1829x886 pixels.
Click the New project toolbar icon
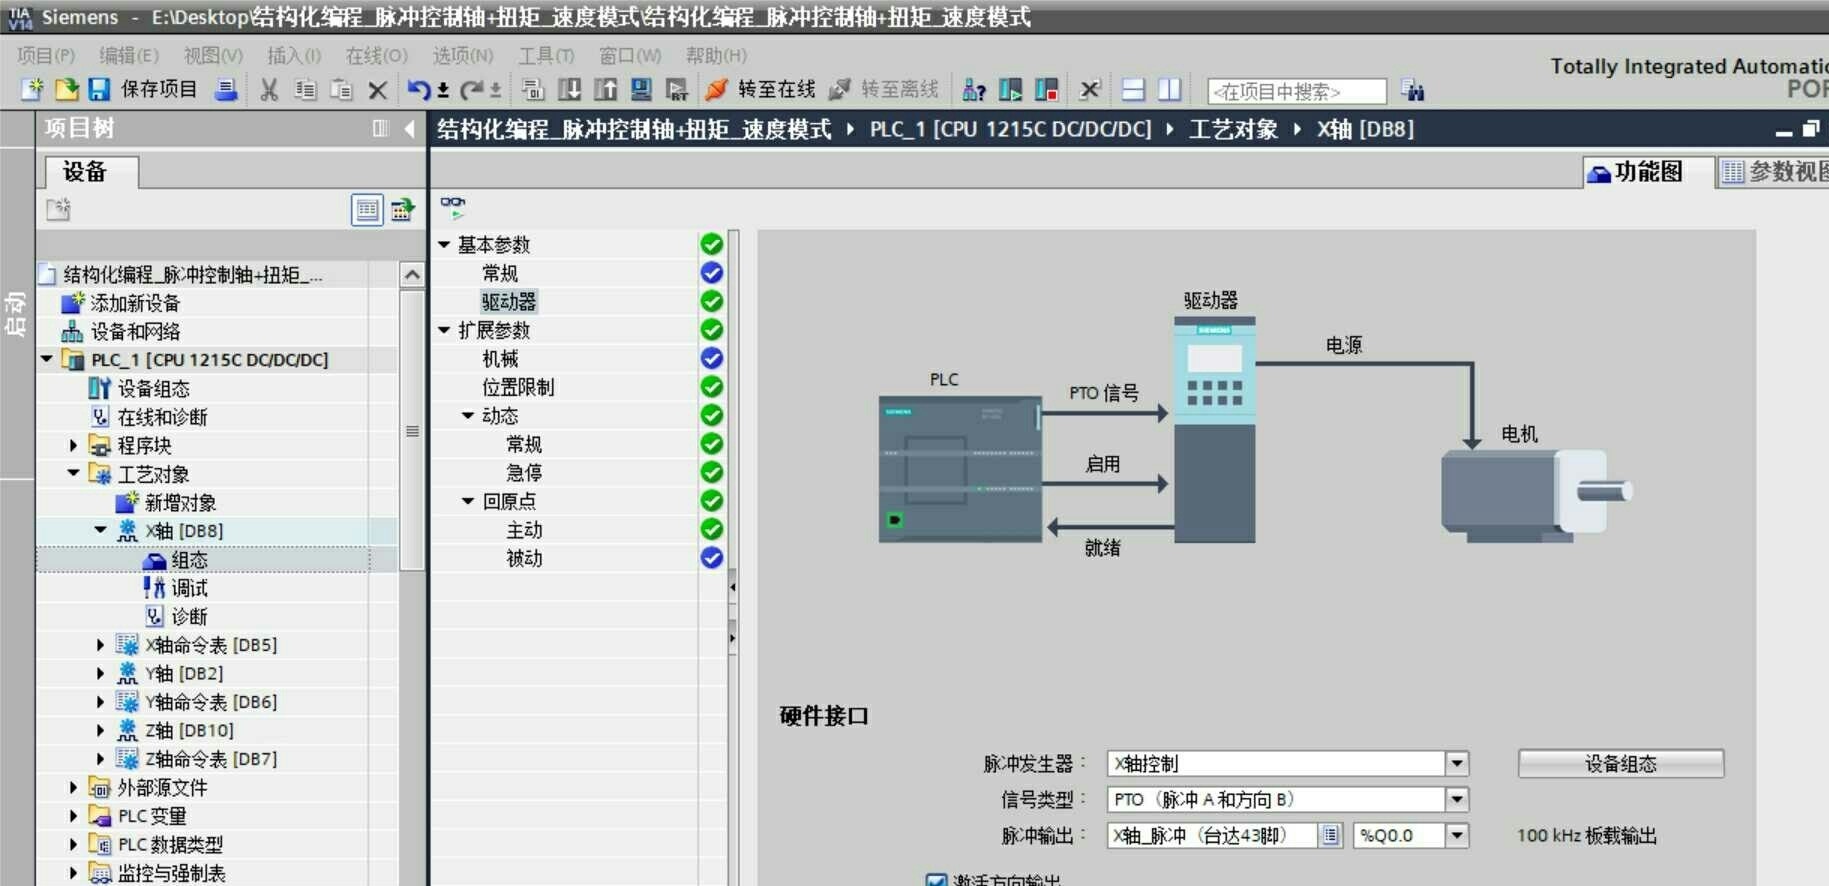pyautogui.click(x=32, y=90)
